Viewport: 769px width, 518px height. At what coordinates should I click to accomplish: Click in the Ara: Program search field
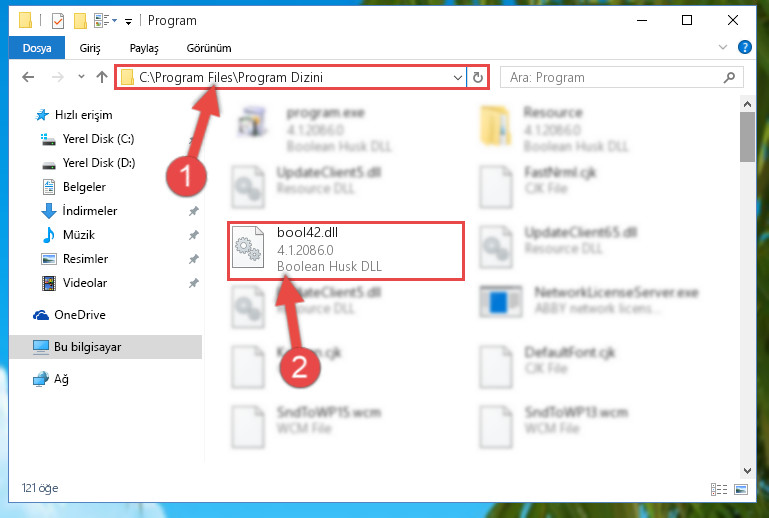613,78
